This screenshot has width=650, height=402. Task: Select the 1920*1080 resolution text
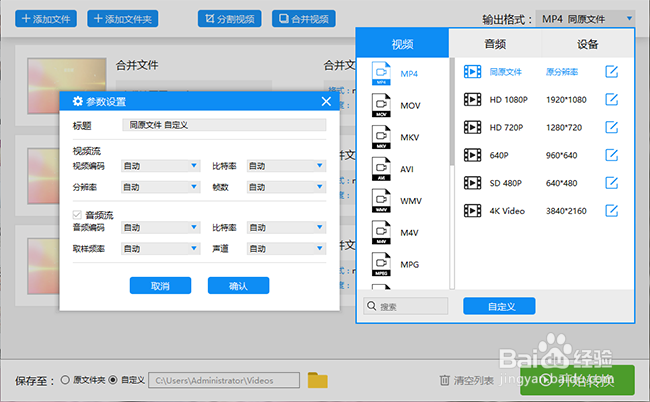(x=566, y=99)
